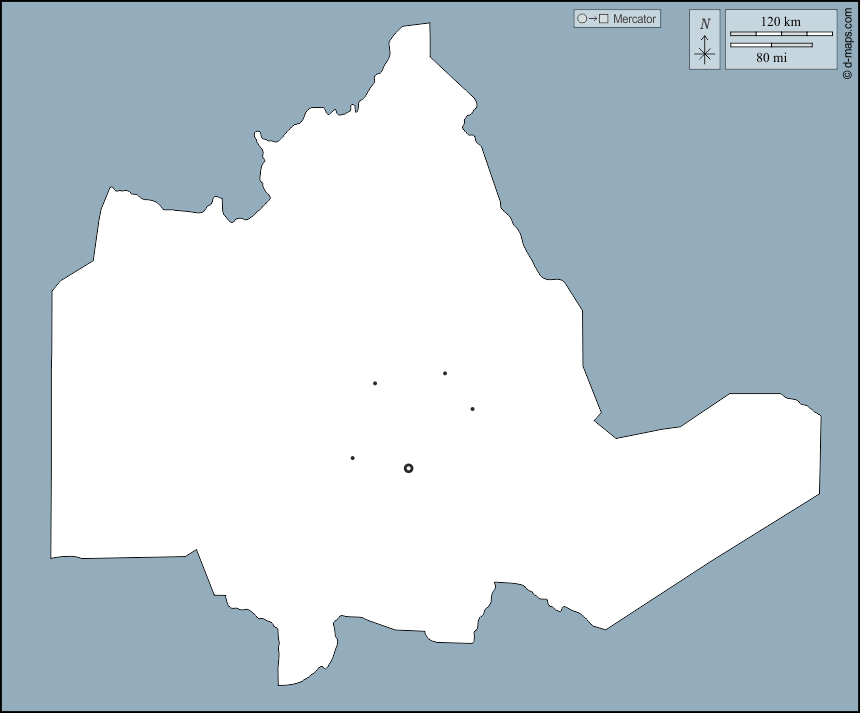Click the 120 km text label

click(x=781, y=21)
